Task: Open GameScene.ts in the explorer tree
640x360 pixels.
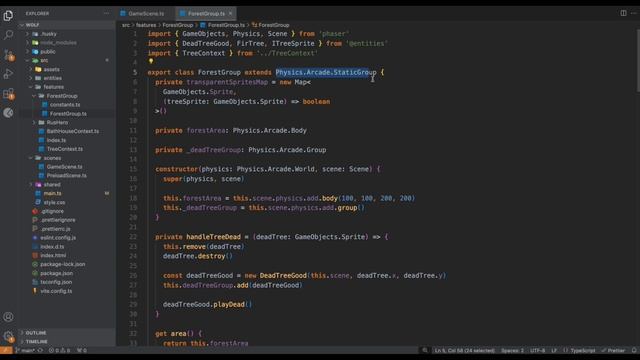Action: [x=67, y=167]
